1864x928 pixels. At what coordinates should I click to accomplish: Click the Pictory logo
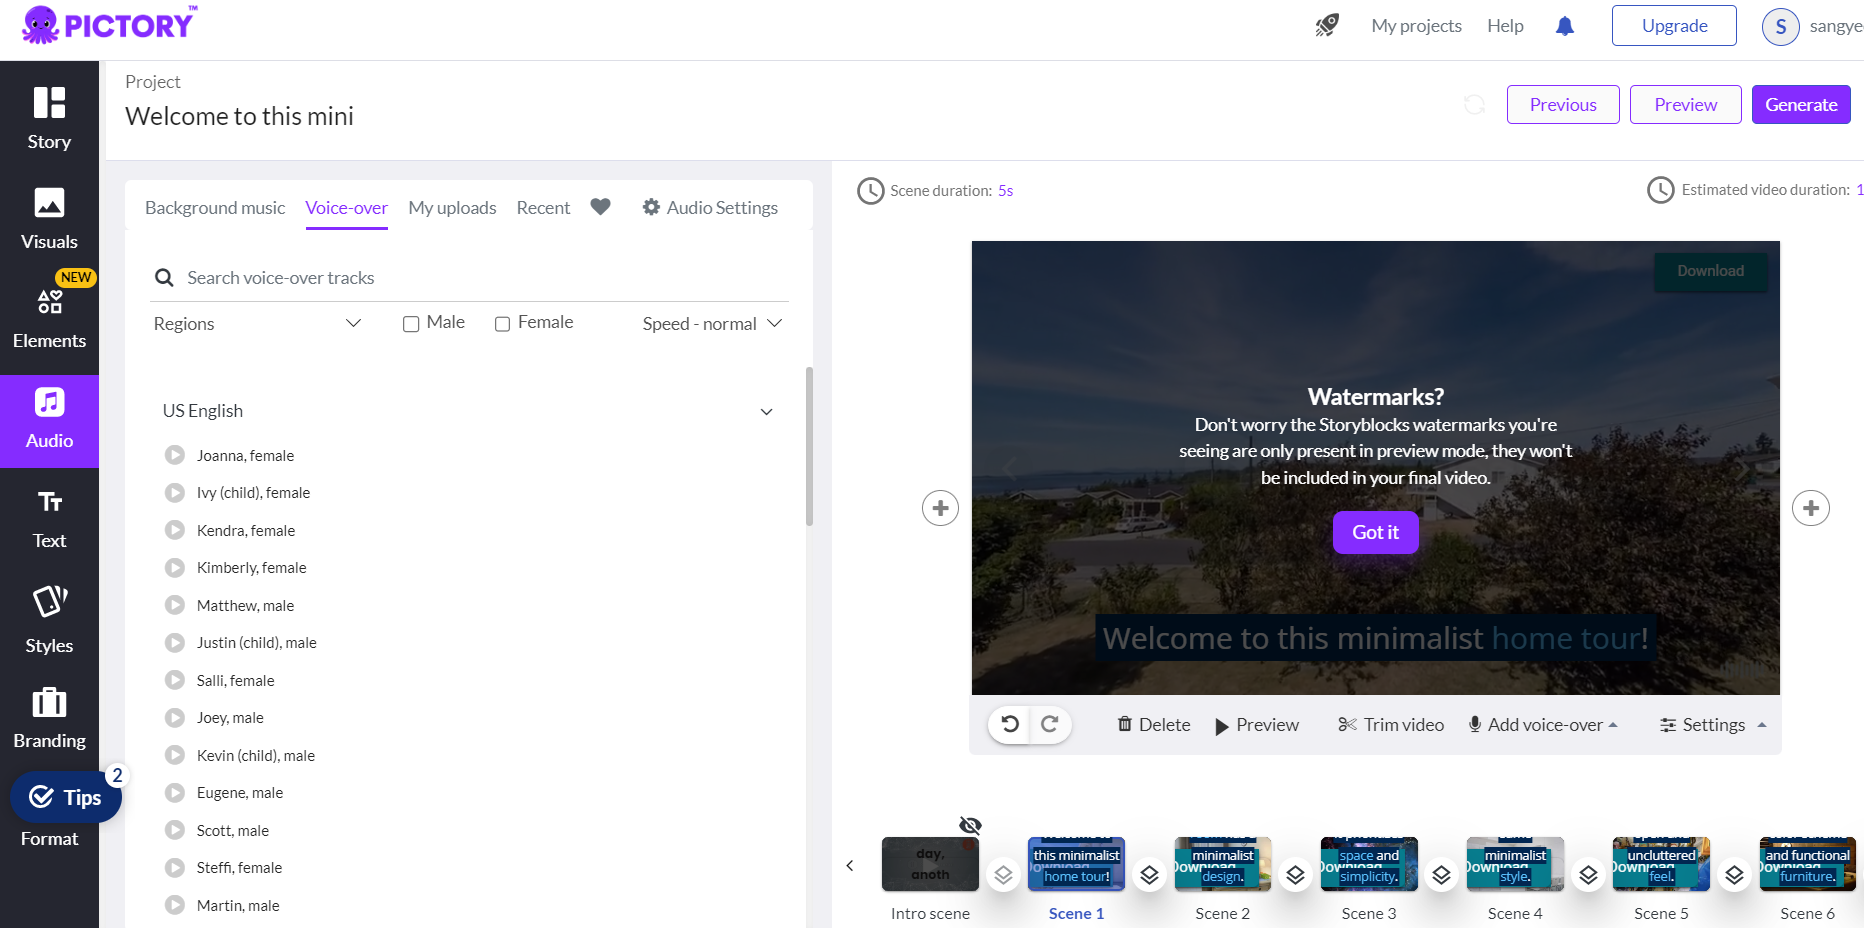(108, 24)
